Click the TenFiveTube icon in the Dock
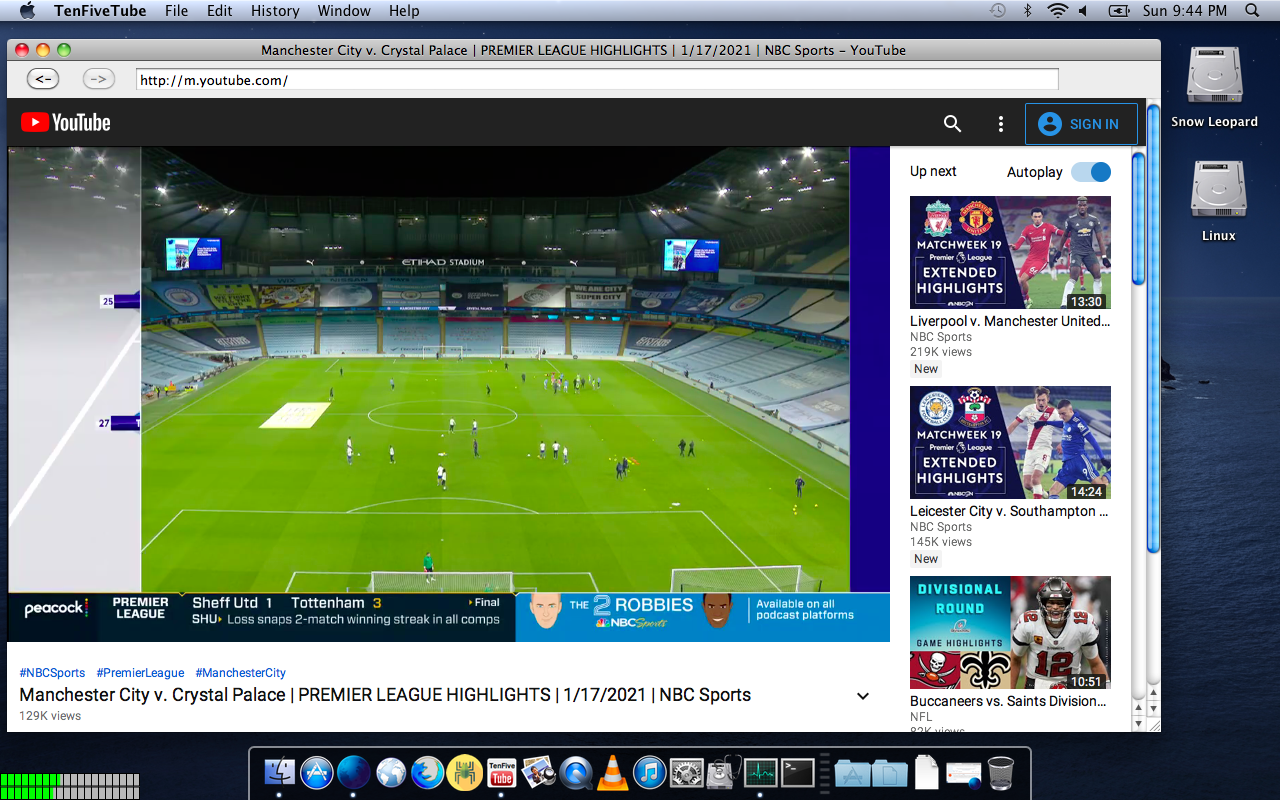The width and height of the screenshot is (1280, 800). coord(501,772)
